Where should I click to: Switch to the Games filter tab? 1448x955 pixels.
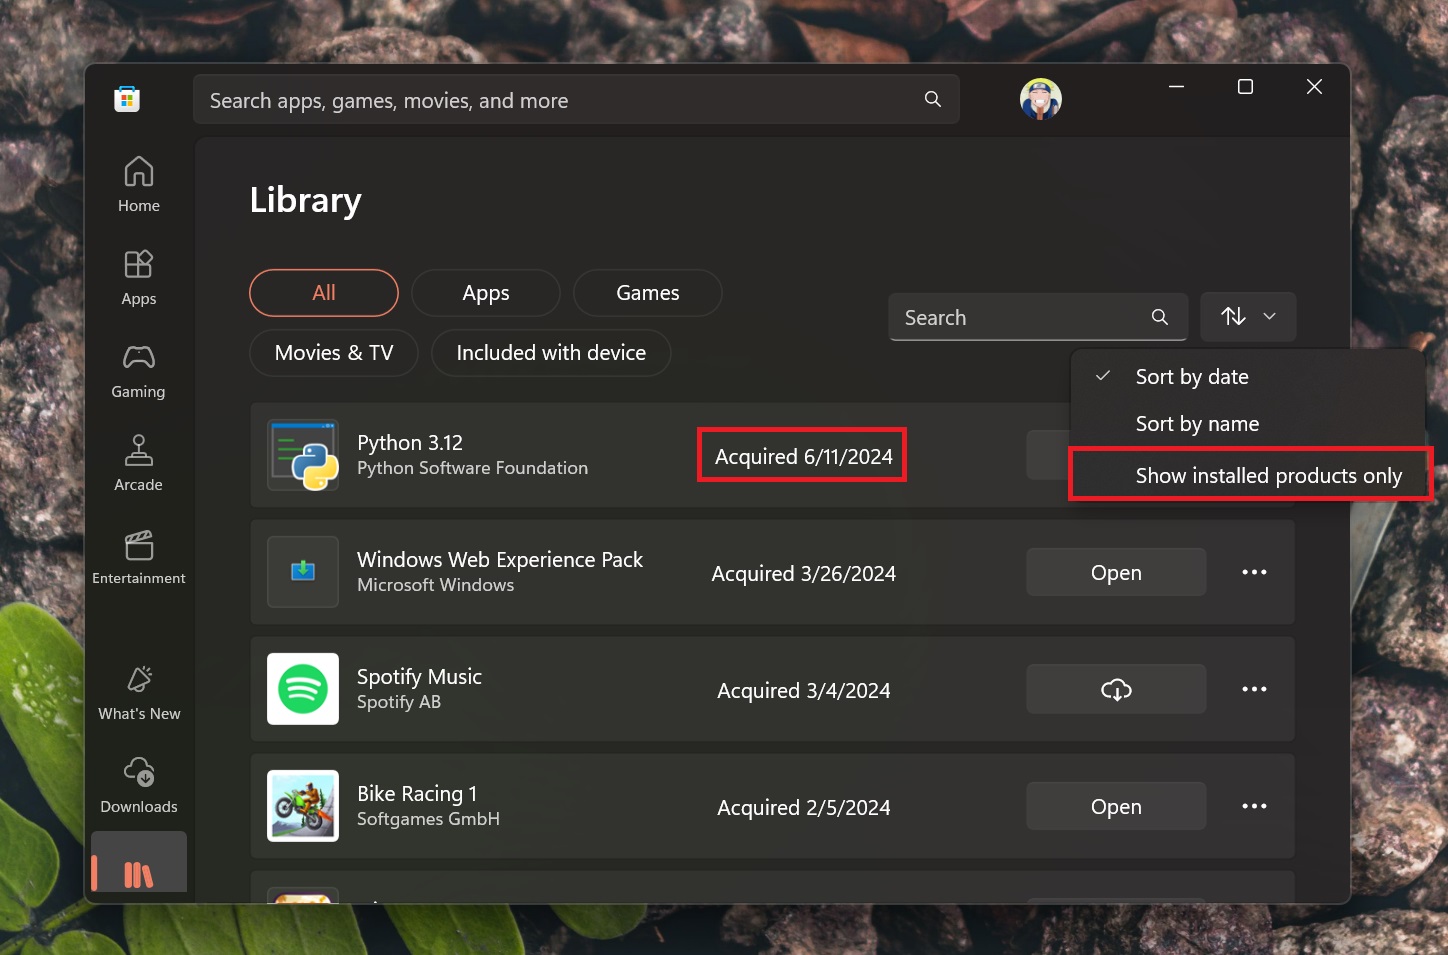[647, 292]
